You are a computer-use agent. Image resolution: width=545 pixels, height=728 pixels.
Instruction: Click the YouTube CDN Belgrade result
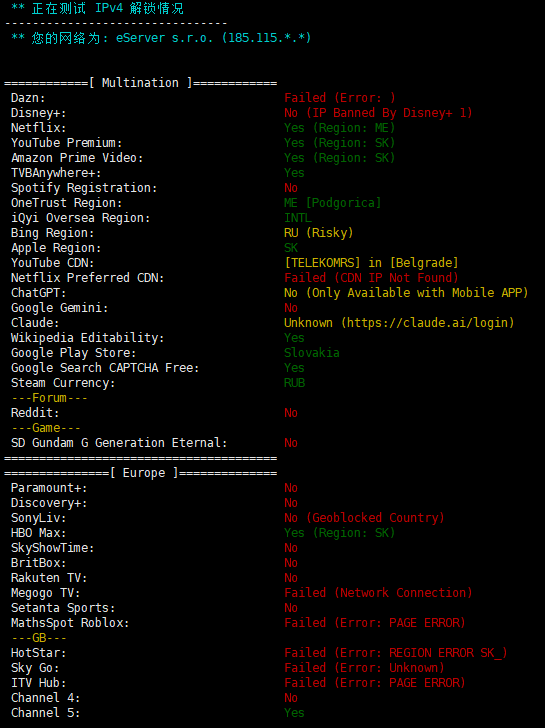coord(371,263)
